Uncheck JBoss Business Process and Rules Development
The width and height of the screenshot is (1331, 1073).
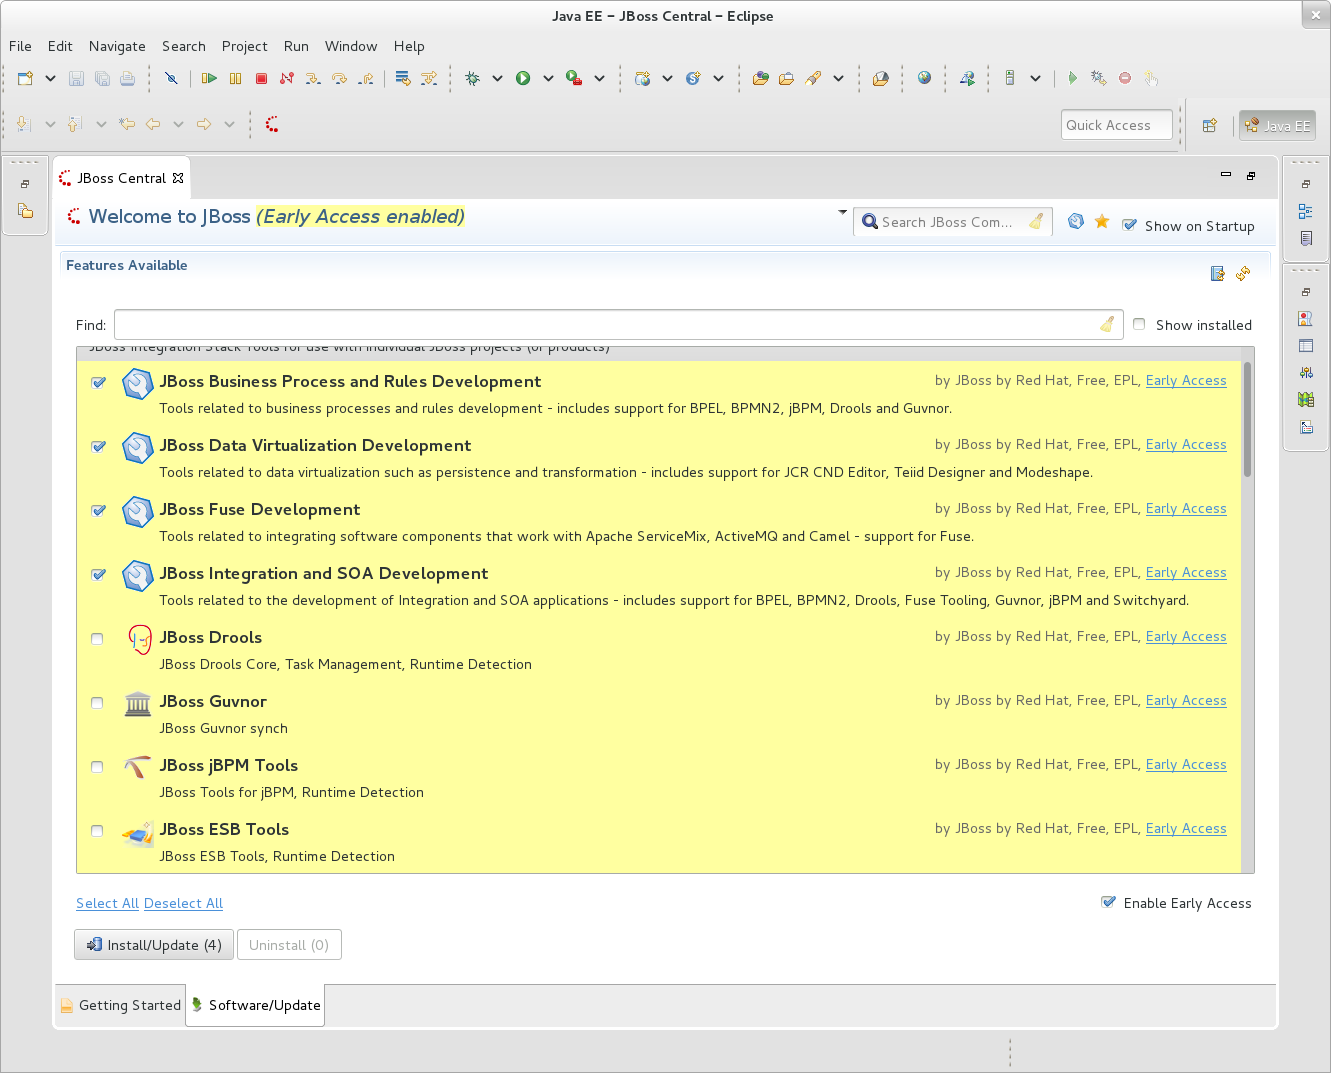coord(98,382)
